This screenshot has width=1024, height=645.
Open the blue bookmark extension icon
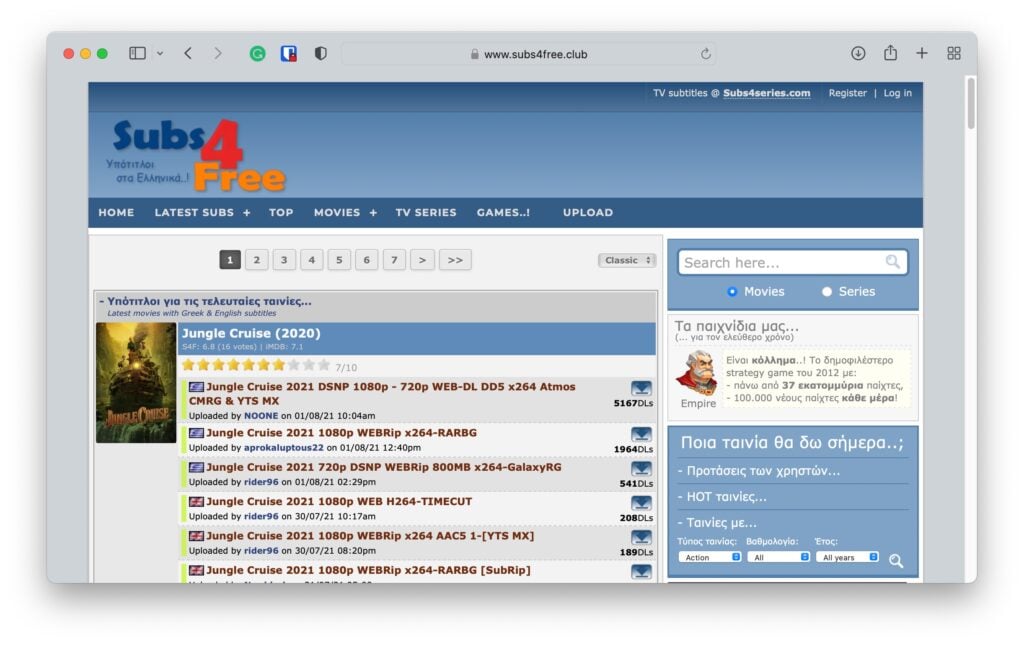pos(289,54)
